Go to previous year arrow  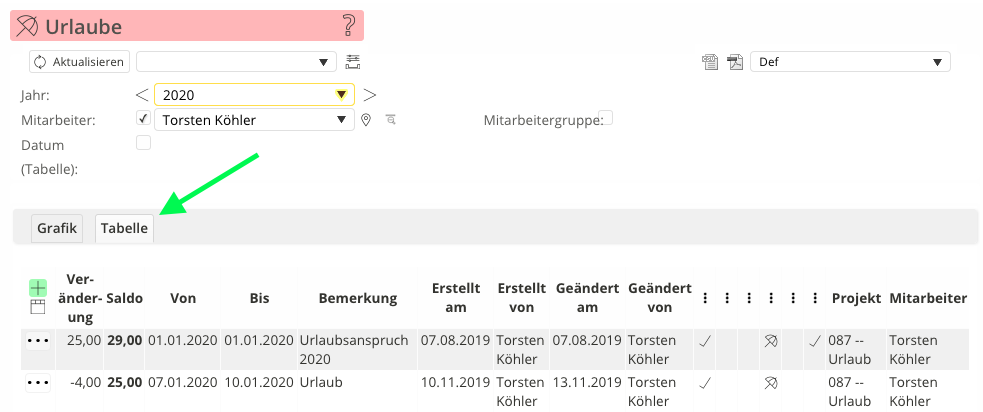pos(142,95)
